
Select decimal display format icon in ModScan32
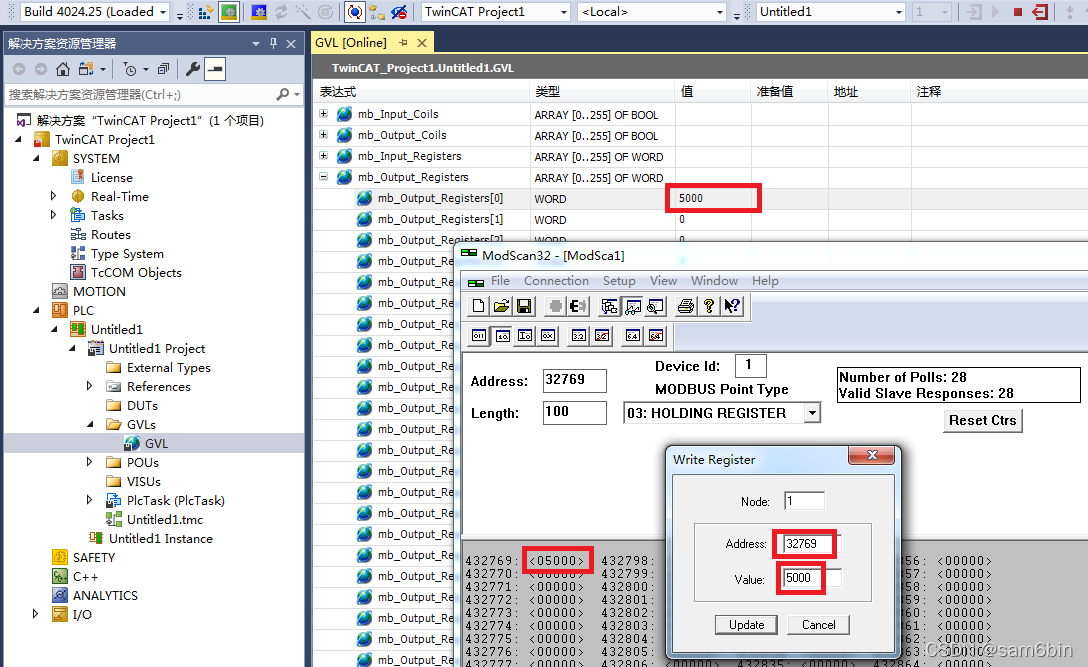click(x=502, y=336)
